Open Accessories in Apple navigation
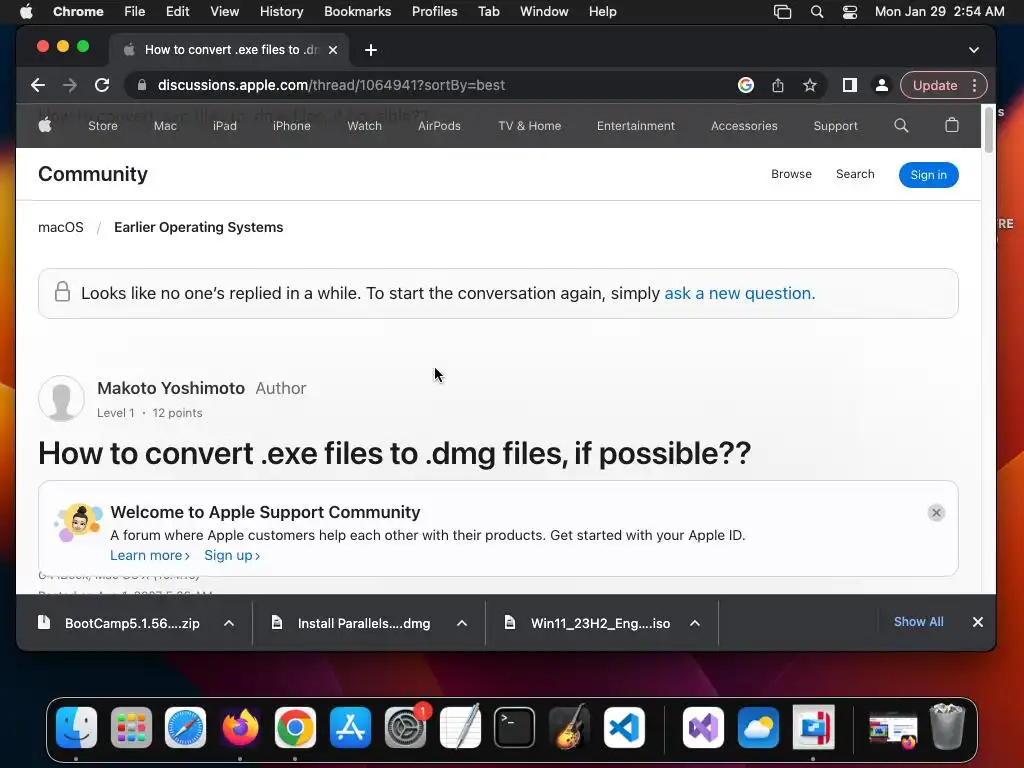Image resolution: width=1024 pixels, height=768 pixels. [x=744, y=125]
